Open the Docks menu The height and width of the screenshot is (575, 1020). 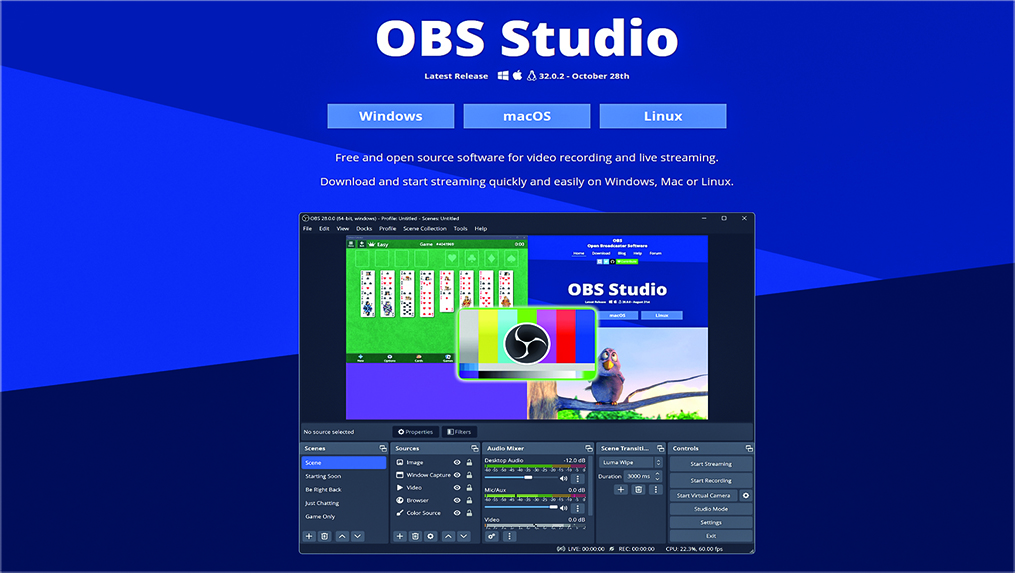pyautogui.click(x=364, y=229)
